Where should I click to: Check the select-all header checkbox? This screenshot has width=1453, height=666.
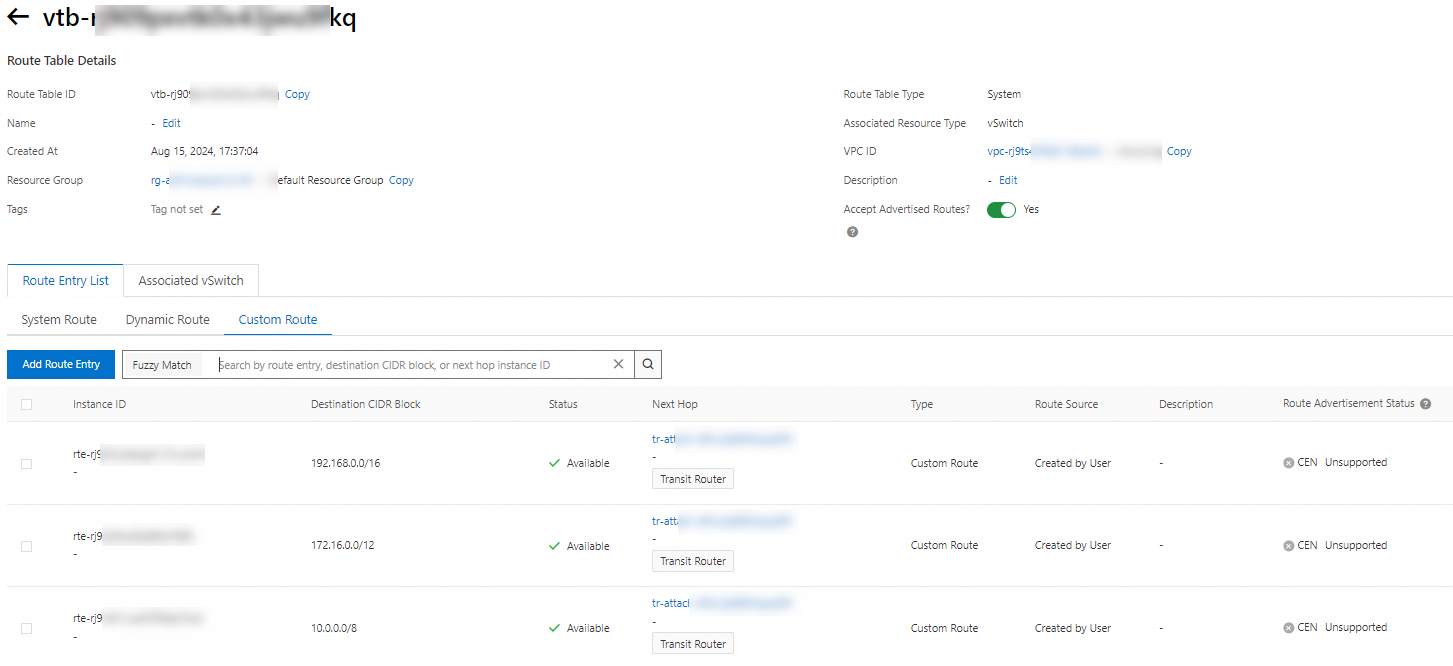[26, 404]
